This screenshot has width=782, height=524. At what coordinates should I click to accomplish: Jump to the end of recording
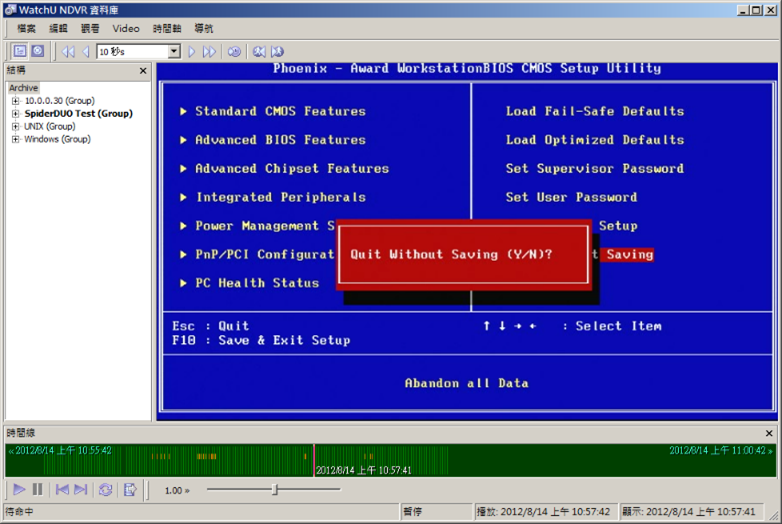tap(81, 489)
